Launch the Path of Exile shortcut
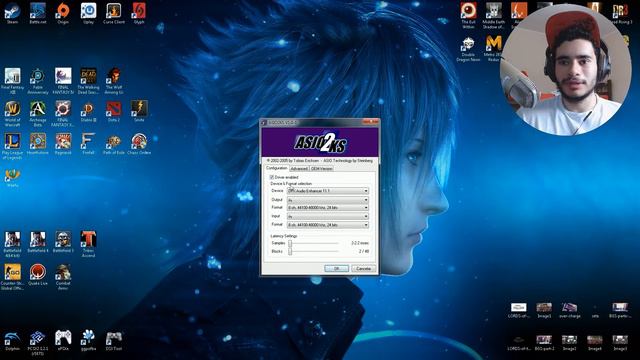640x360 pixels. point(113,144)
